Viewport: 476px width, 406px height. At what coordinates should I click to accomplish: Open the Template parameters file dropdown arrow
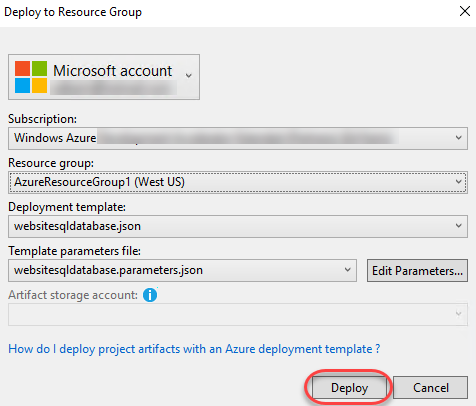pos(348,270)
